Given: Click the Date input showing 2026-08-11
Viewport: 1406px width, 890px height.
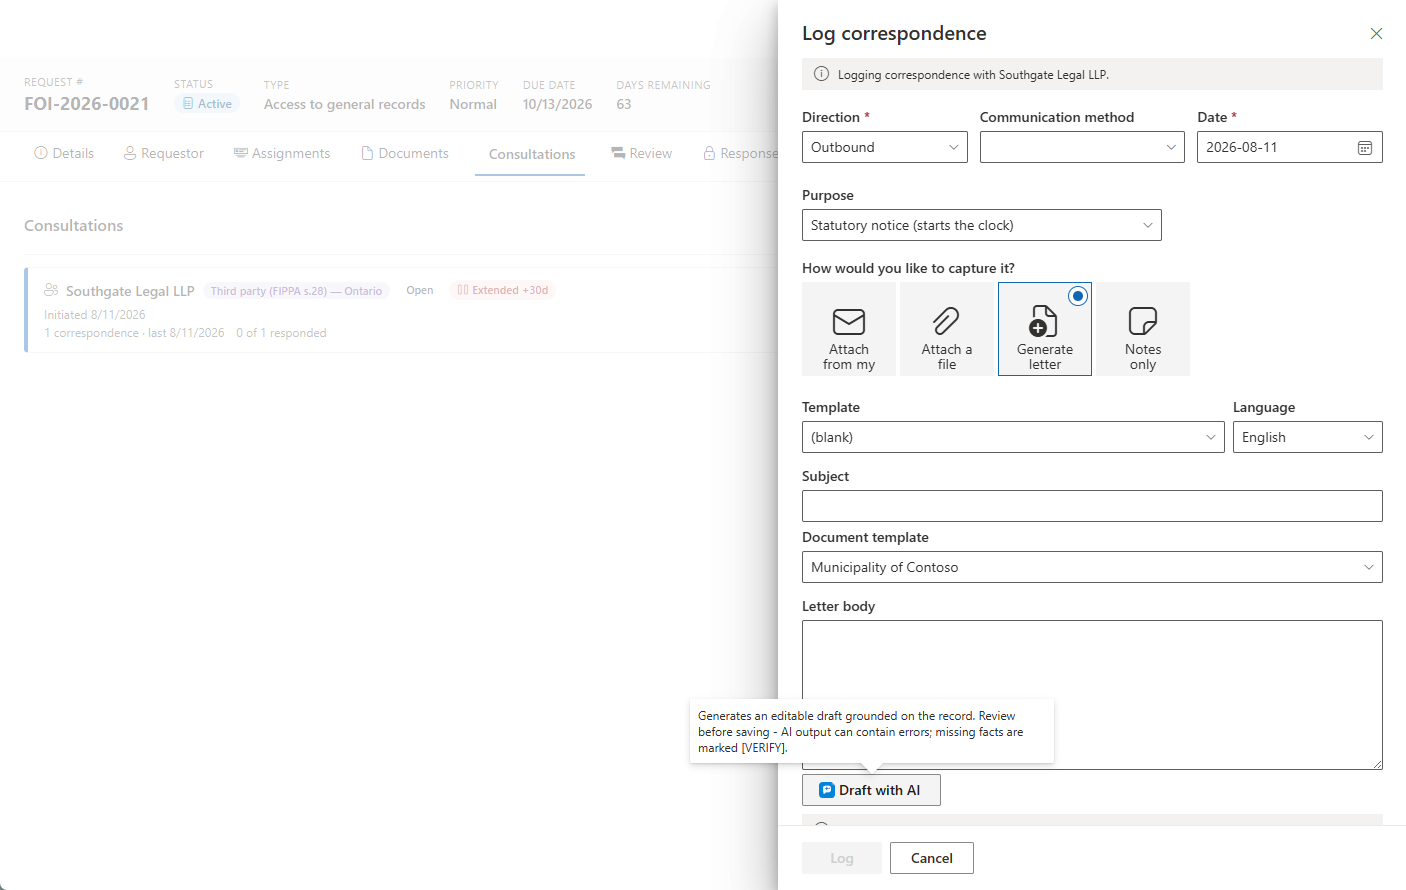Looking at the screenshot, I should coord(1290,147).
